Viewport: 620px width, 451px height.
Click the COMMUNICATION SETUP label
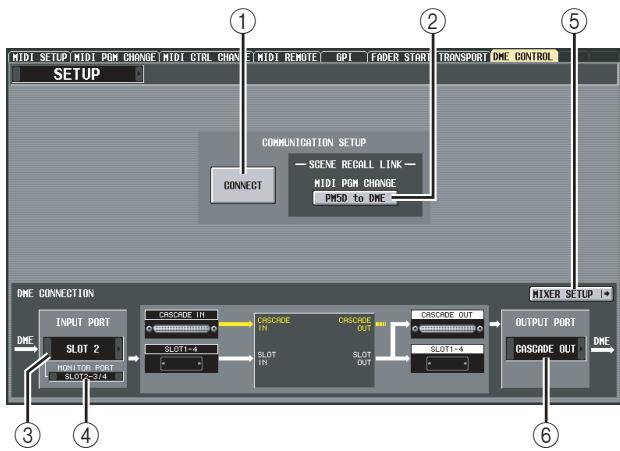(314, 142)
